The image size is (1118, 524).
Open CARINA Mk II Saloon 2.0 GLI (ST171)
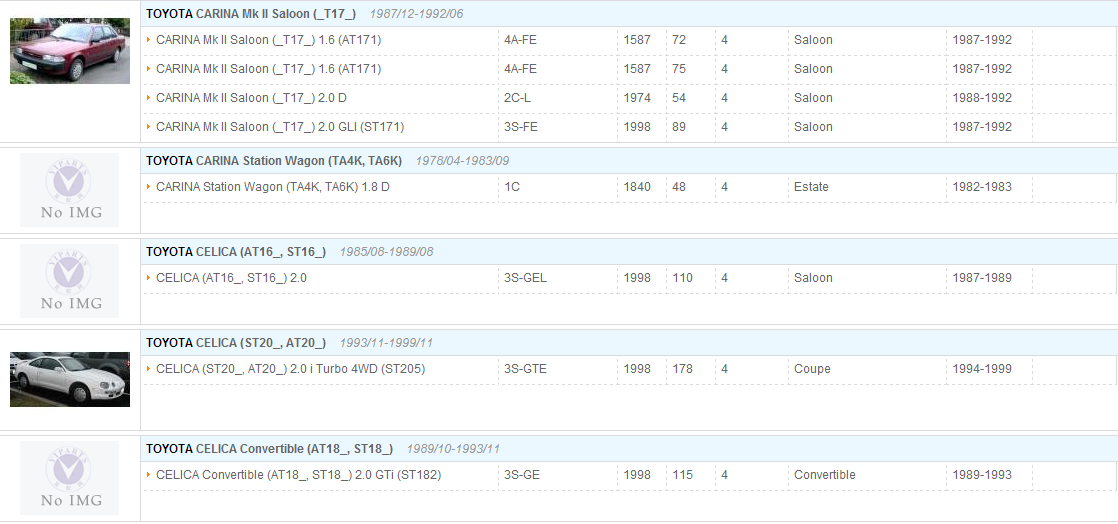coord(280,127)
